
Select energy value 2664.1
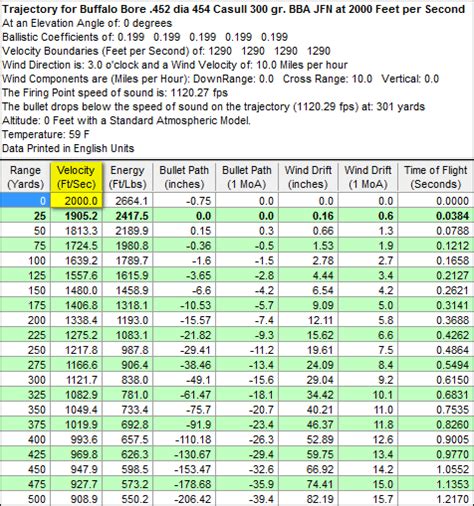coord(127,201)
